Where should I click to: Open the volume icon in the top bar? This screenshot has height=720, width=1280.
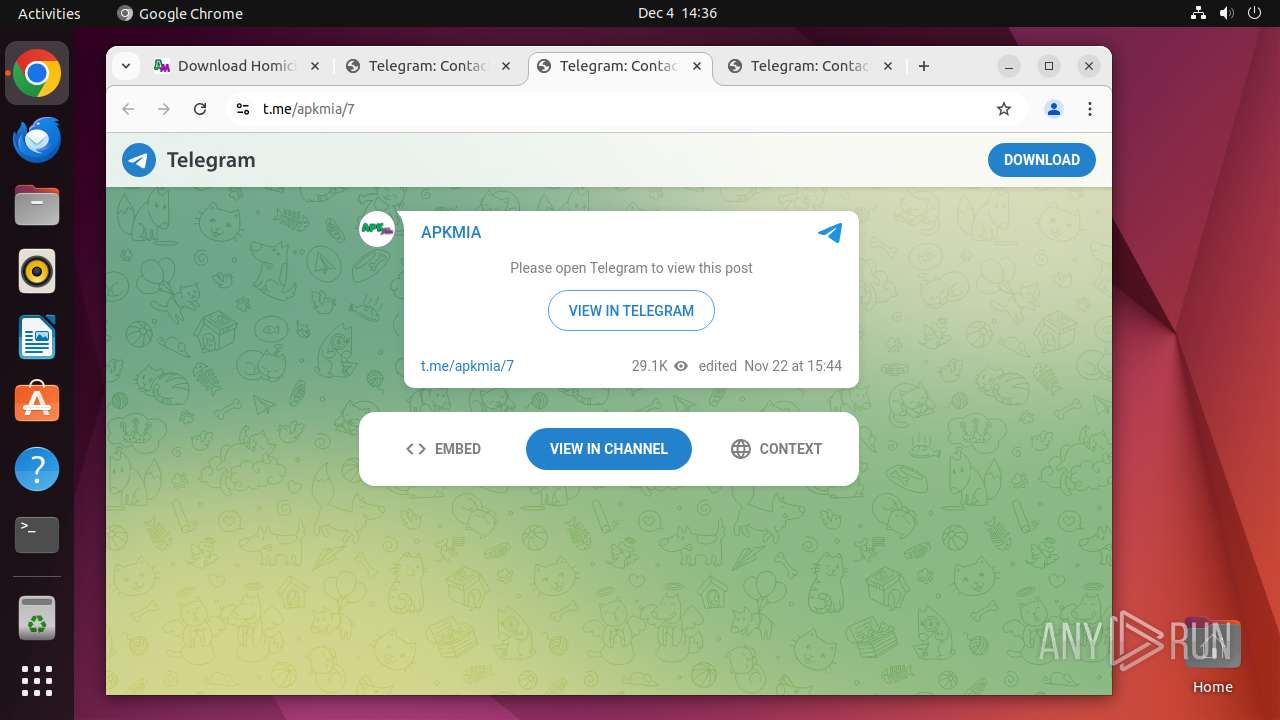tap(1227, 13)
